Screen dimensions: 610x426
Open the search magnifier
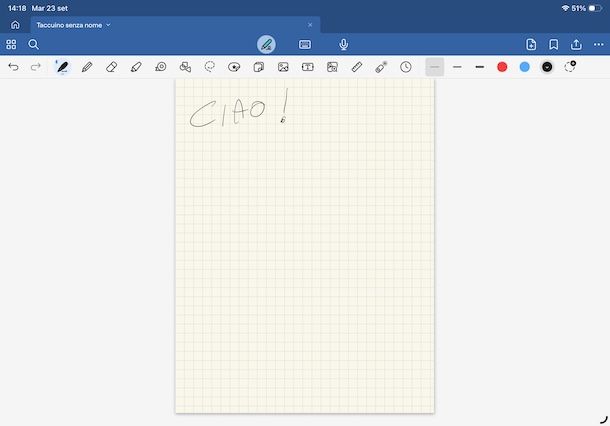coord(33,44)
